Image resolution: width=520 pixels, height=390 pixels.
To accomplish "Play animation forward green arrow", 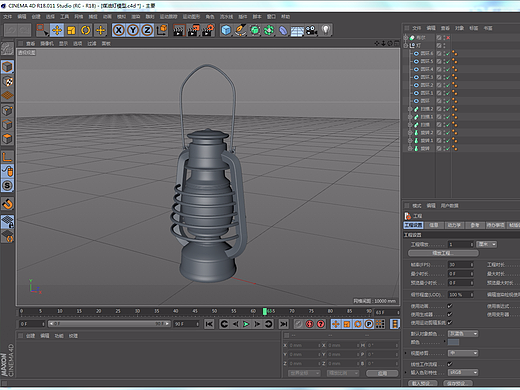I will (x=246, y=324).
